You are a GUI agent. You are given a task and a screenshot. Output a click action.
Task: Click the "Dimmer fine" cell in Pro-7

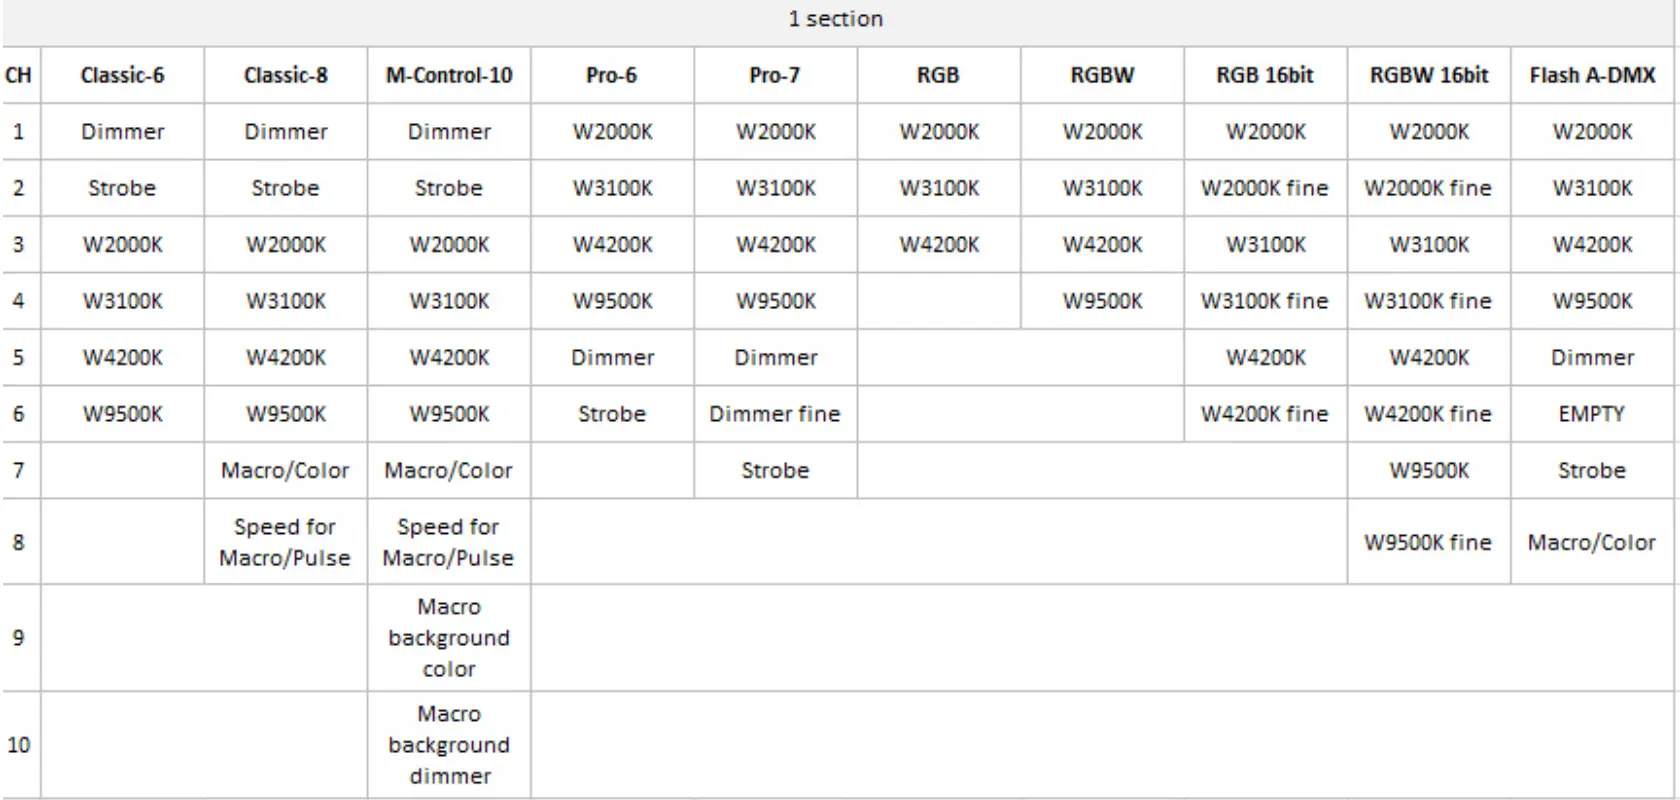point(775,414)
